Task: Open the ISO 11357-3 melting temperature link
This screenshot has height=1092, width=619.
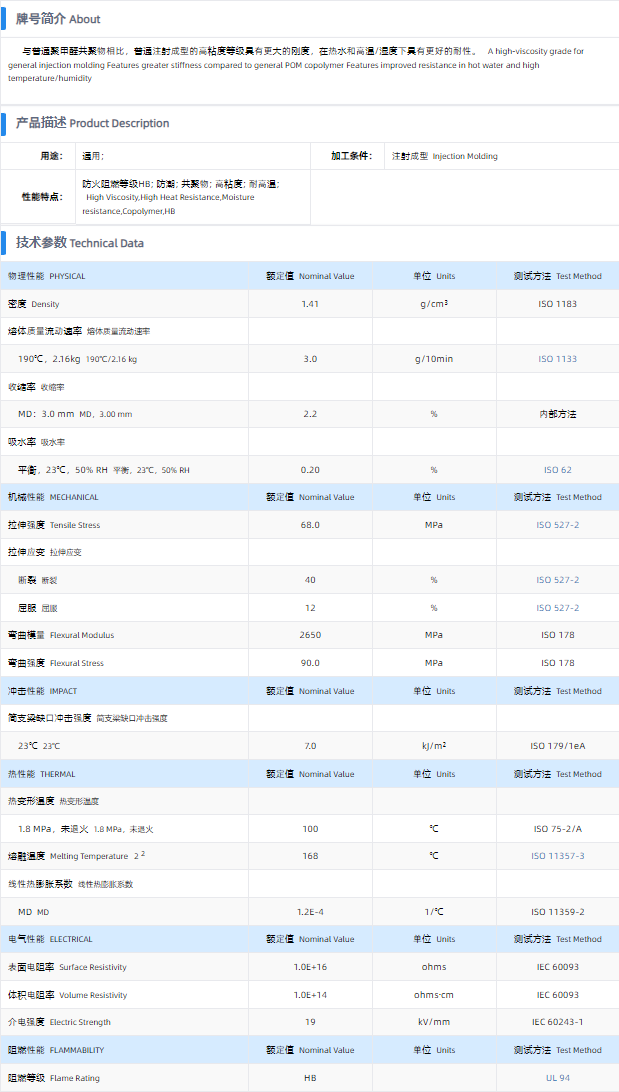Action: 557,856
